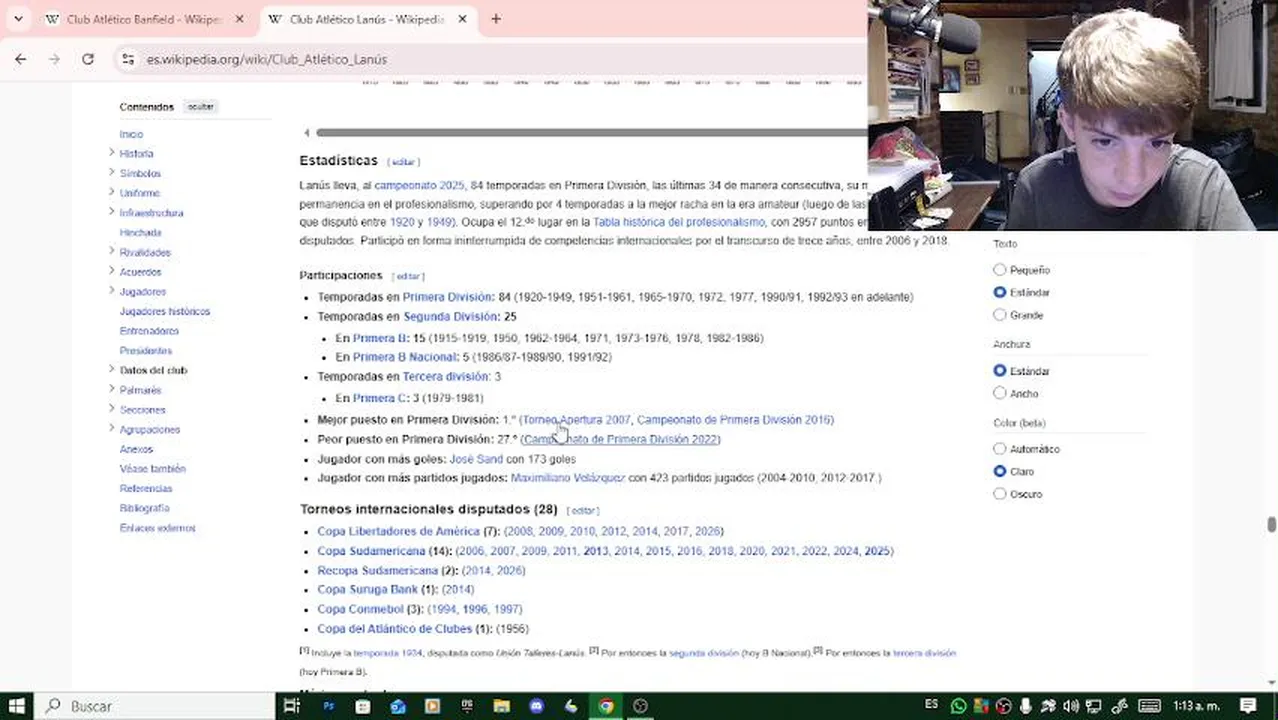Image resolution: width=1278 pixels, height=720 pixels.
Task: Go to Inicio in contents sidebar
Action: 131,134
